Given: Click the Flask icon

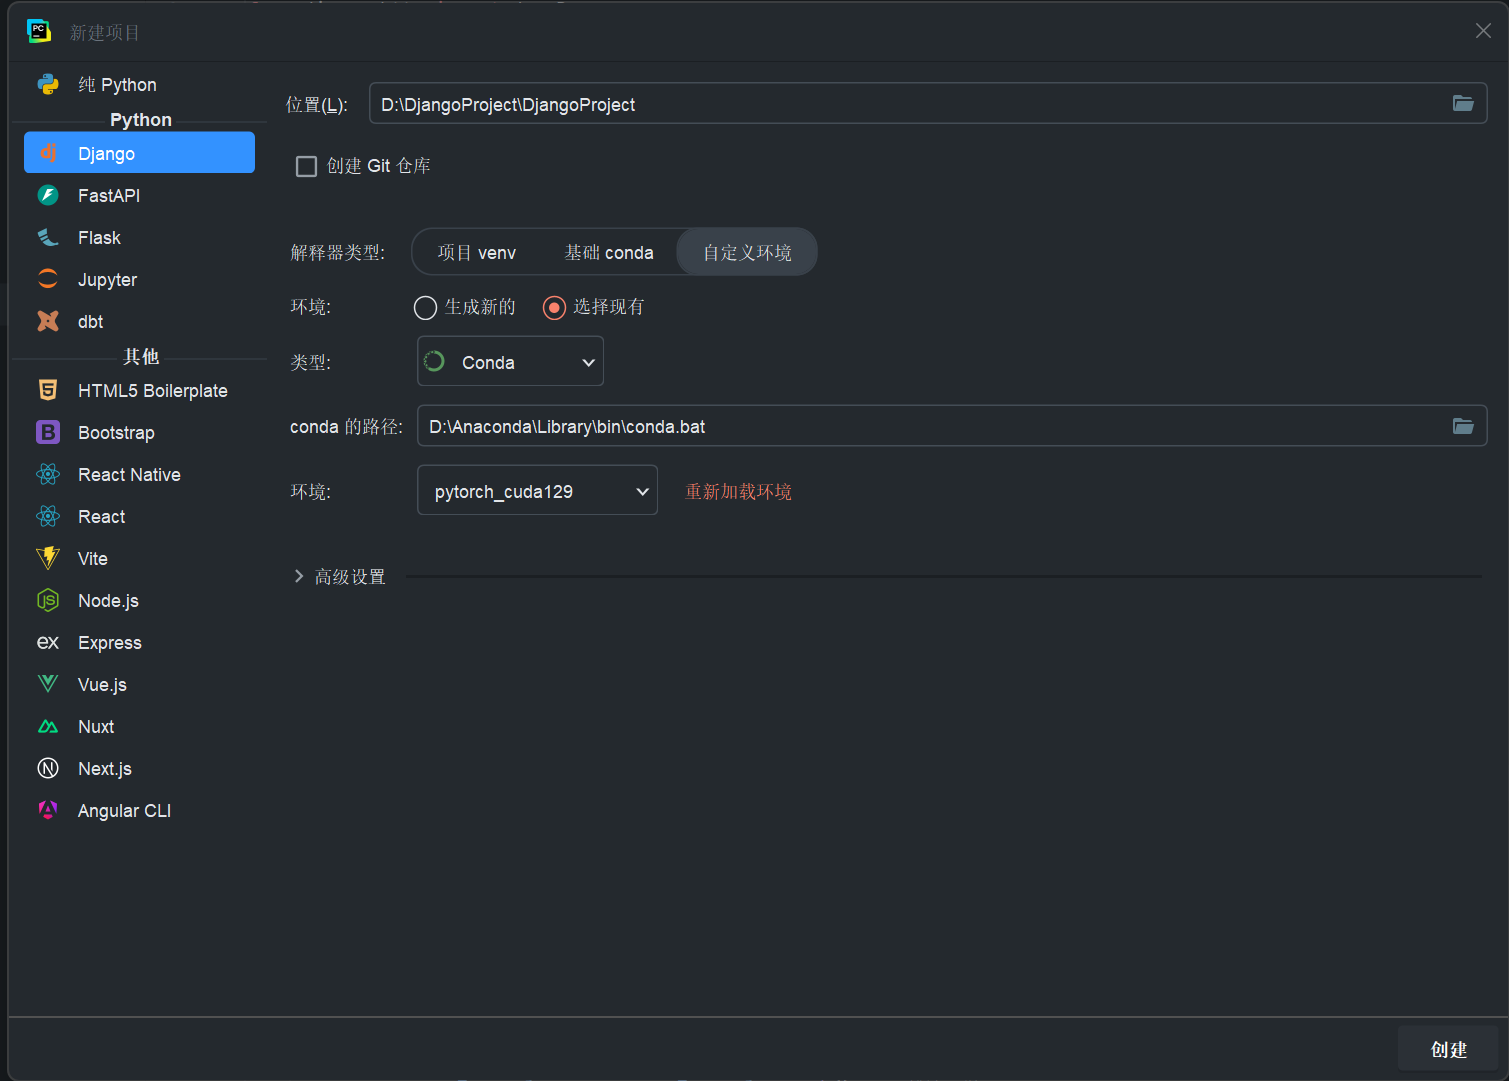Looking at the screenshot, I should pos(48,237).
